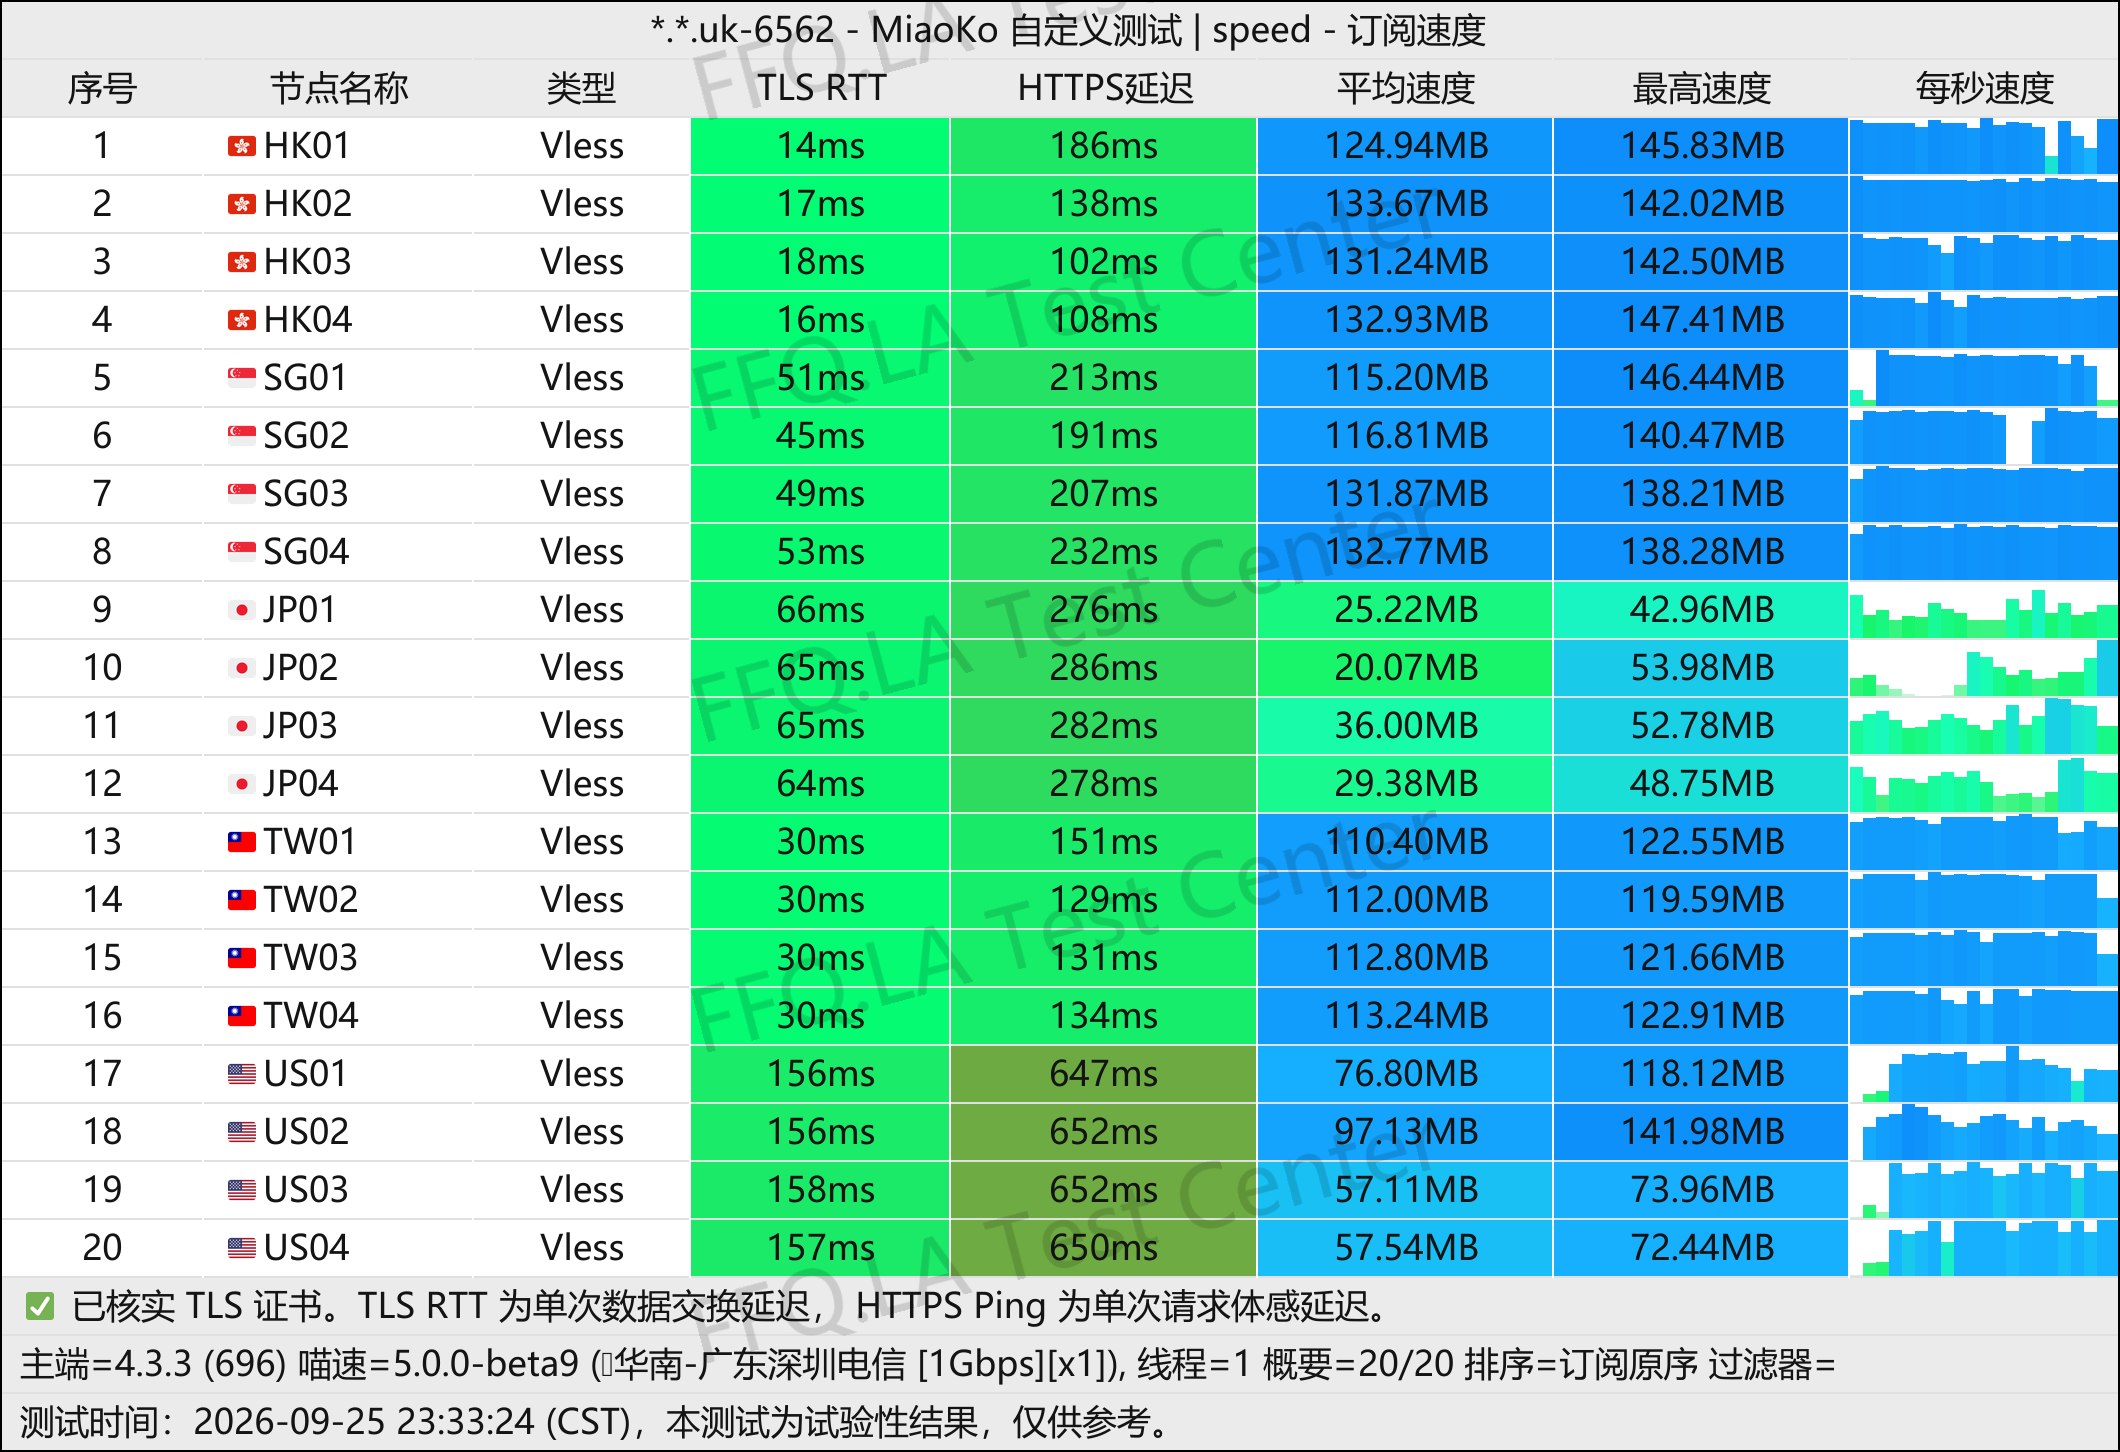Click the 平均速度 column header

tap(1406, 88)
